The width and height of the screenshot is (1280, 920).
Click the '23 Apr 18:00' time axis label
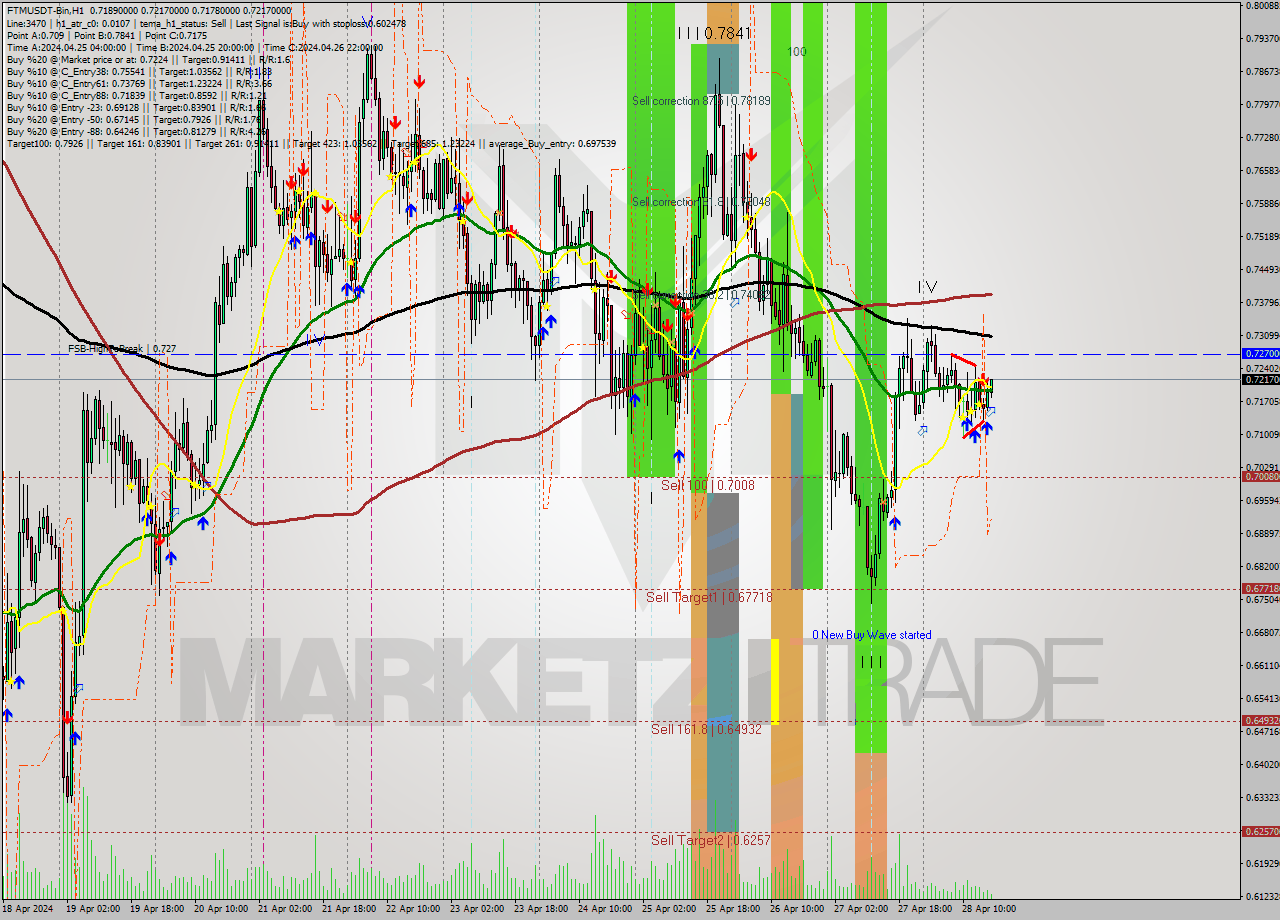pyautogui.click(x=539, y=909)
